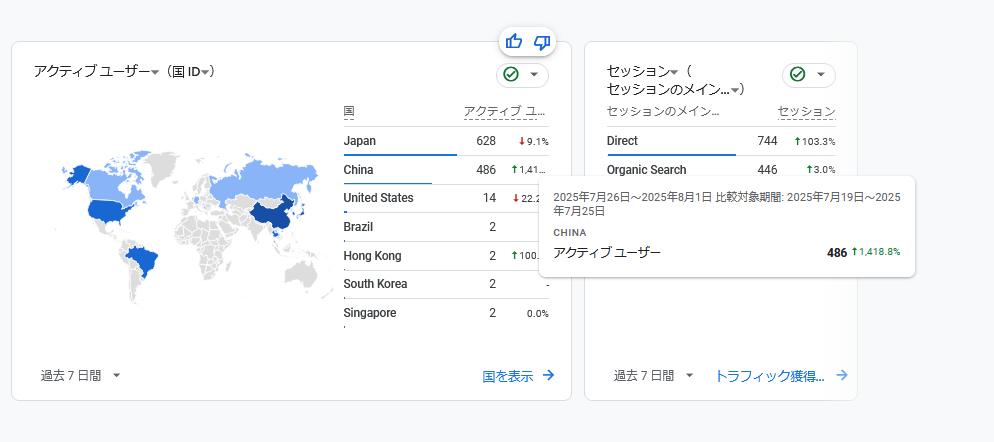
Task: Click the 446 sessions value
Action: click(x=767, y=170)
